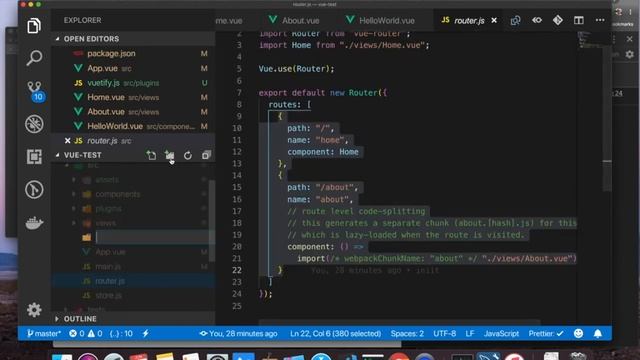Click the lightning bolt status bar icon
The height and width of the screenshot is (360, 640).
tap(146, 333)
